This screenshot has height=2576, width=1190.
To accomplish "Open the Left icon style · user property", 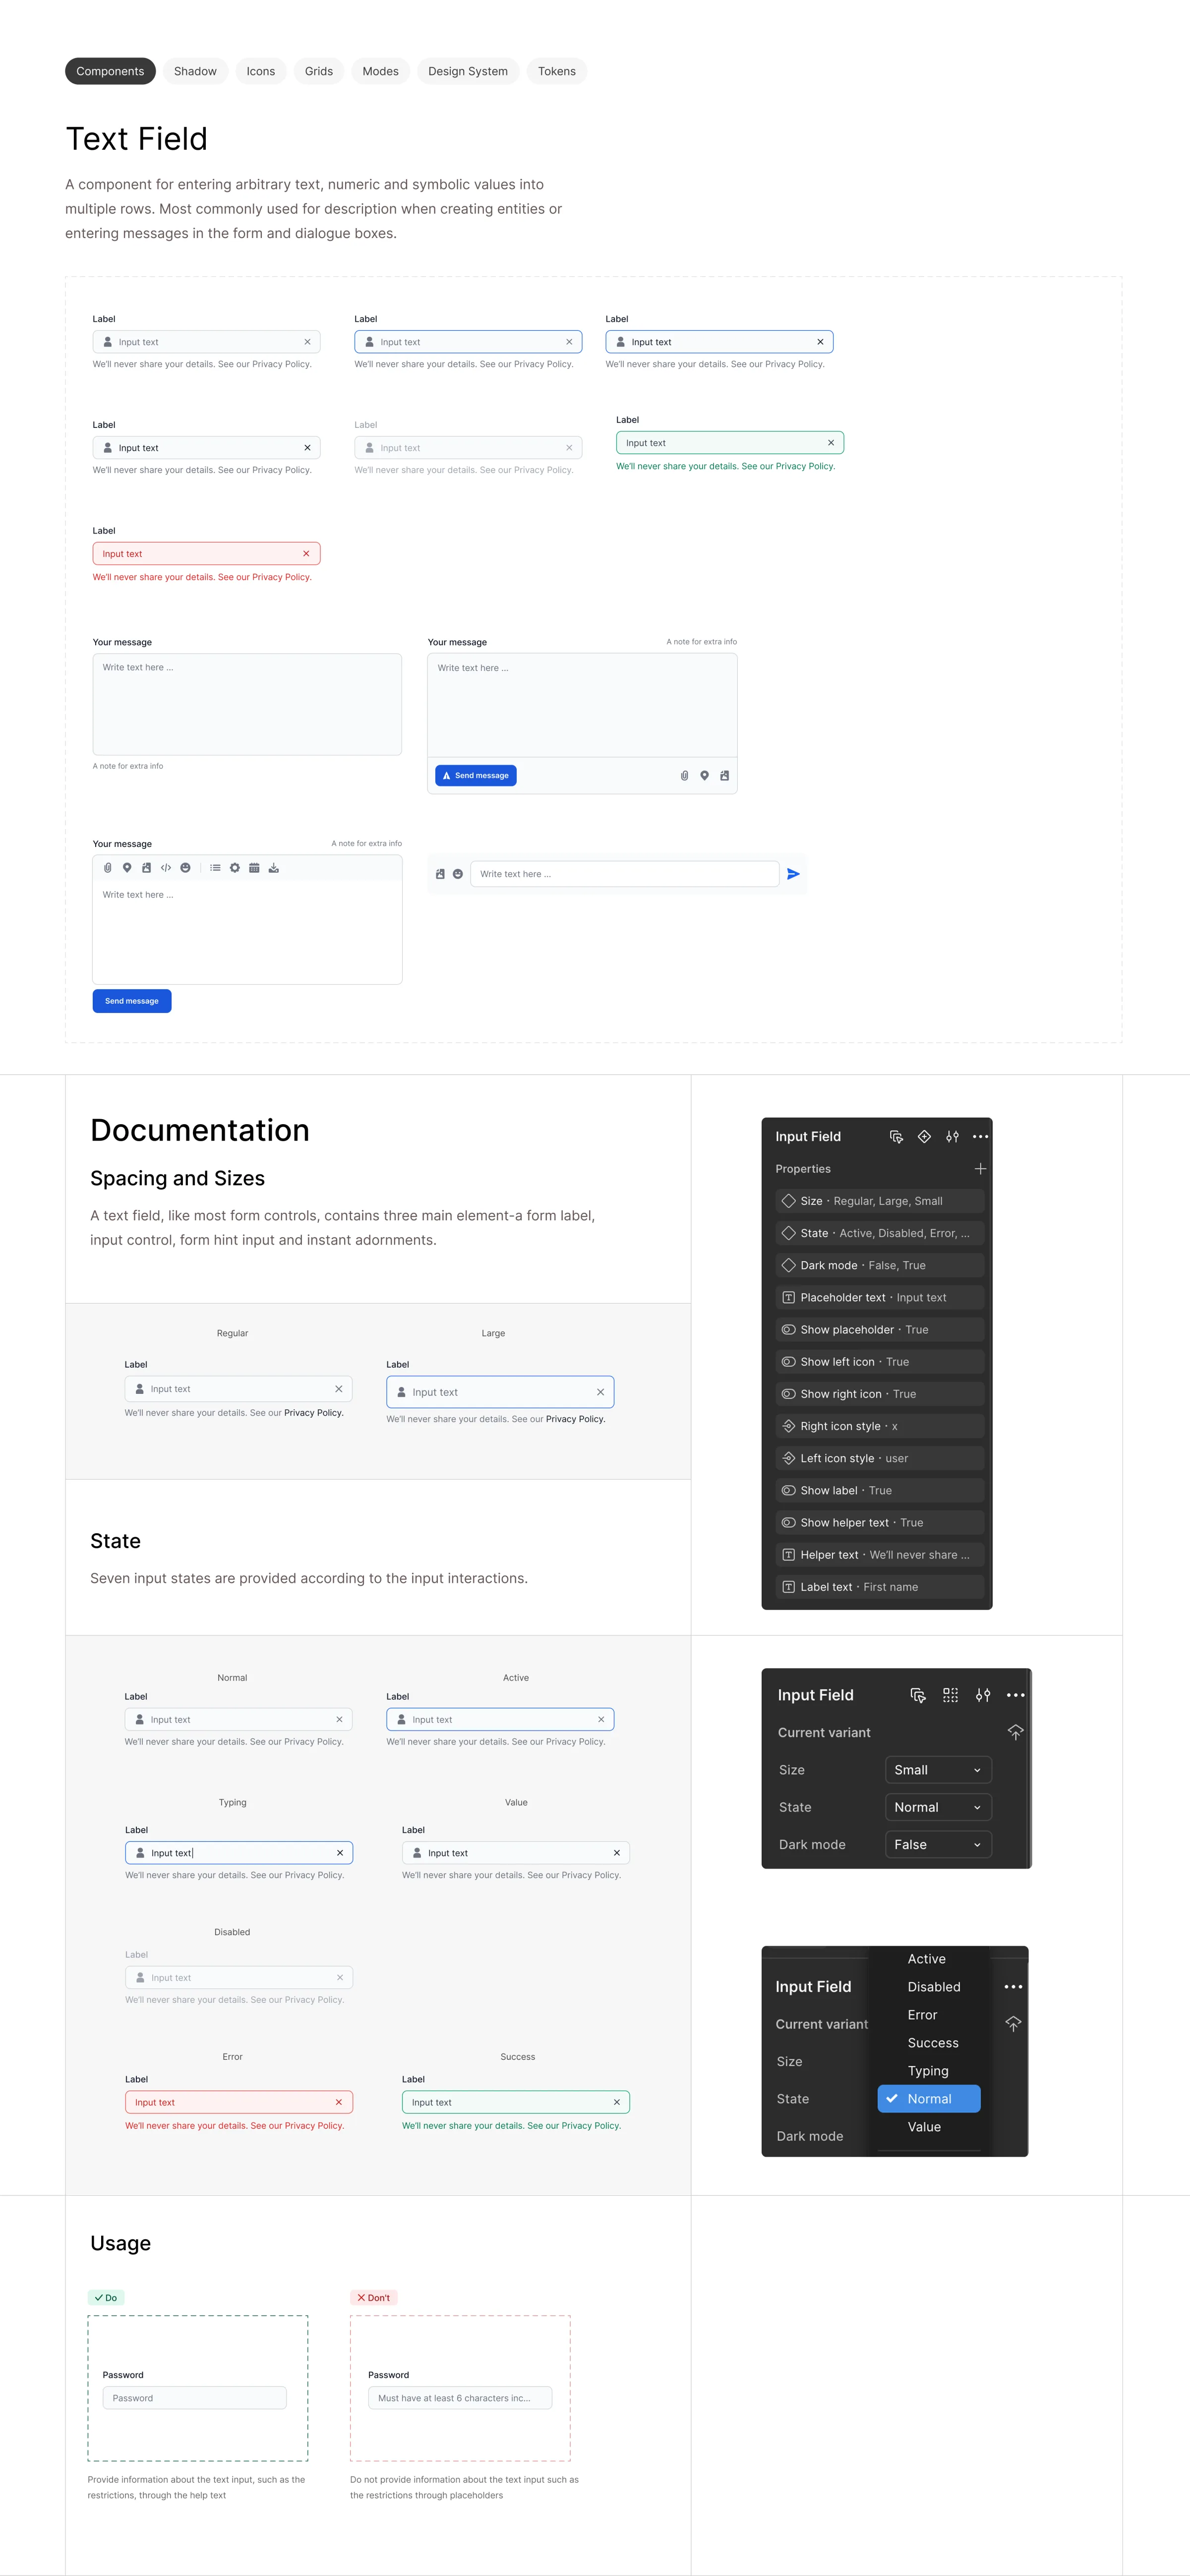I will click(x=881, y=1458).
